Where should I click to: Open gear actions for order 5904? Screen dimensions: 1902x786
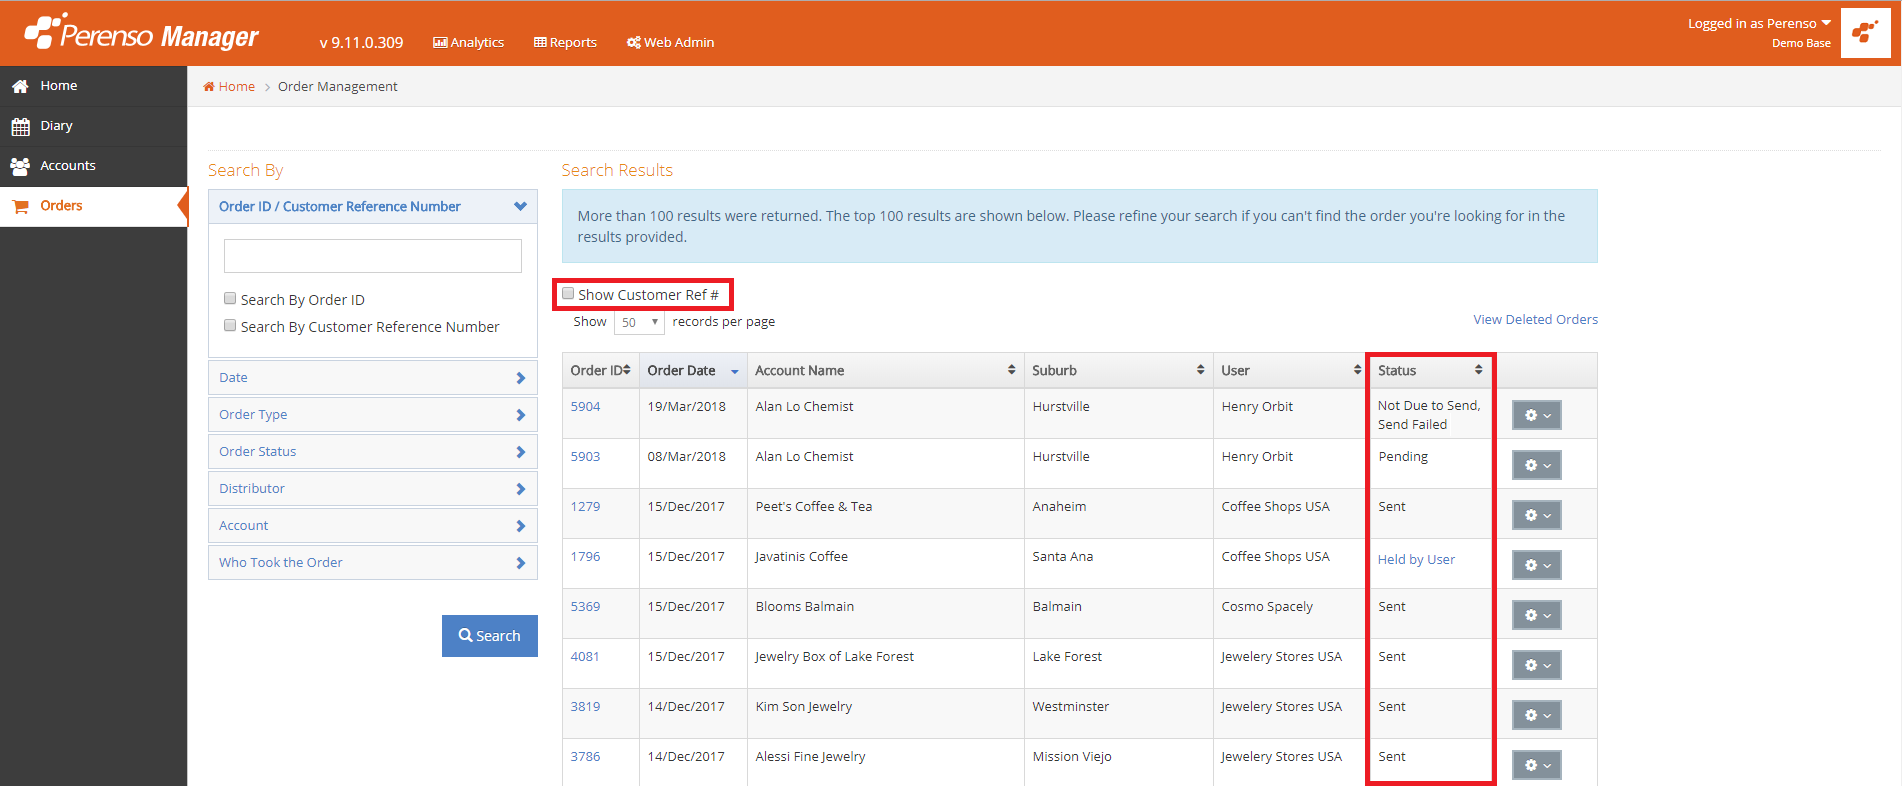point(1536,415)
